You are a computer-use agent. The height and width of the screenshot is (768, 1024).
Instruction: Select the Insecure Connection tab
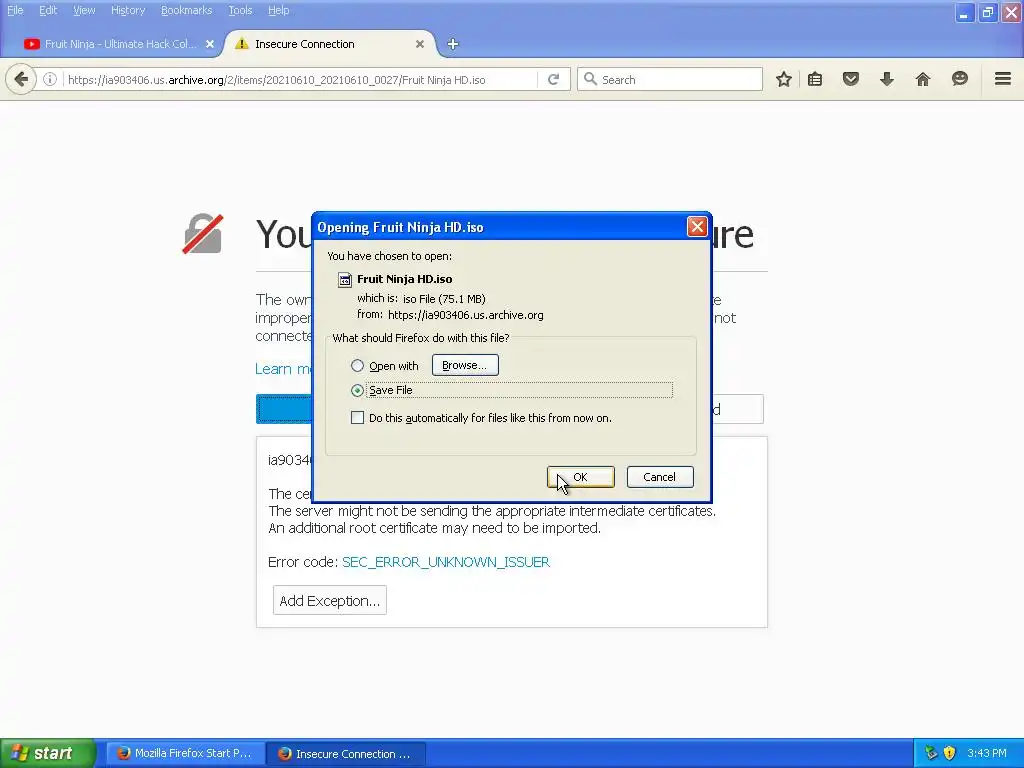[330, 44]
